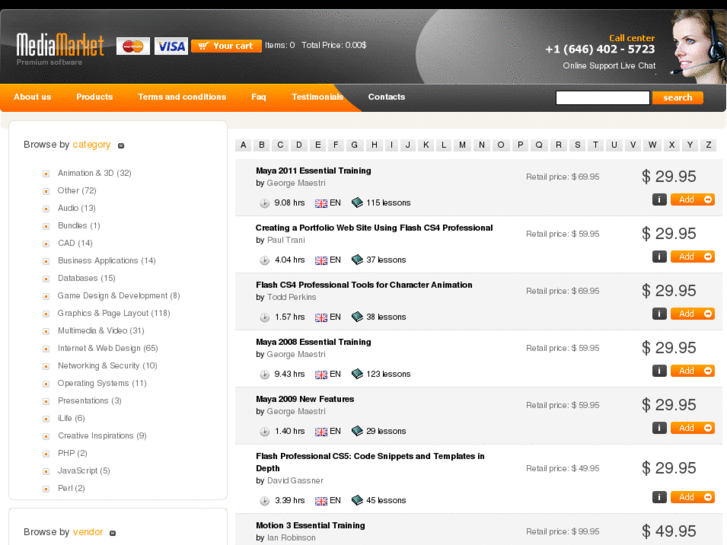Open Terms and conditions page
727x545 pixels.
click(182, 97)
